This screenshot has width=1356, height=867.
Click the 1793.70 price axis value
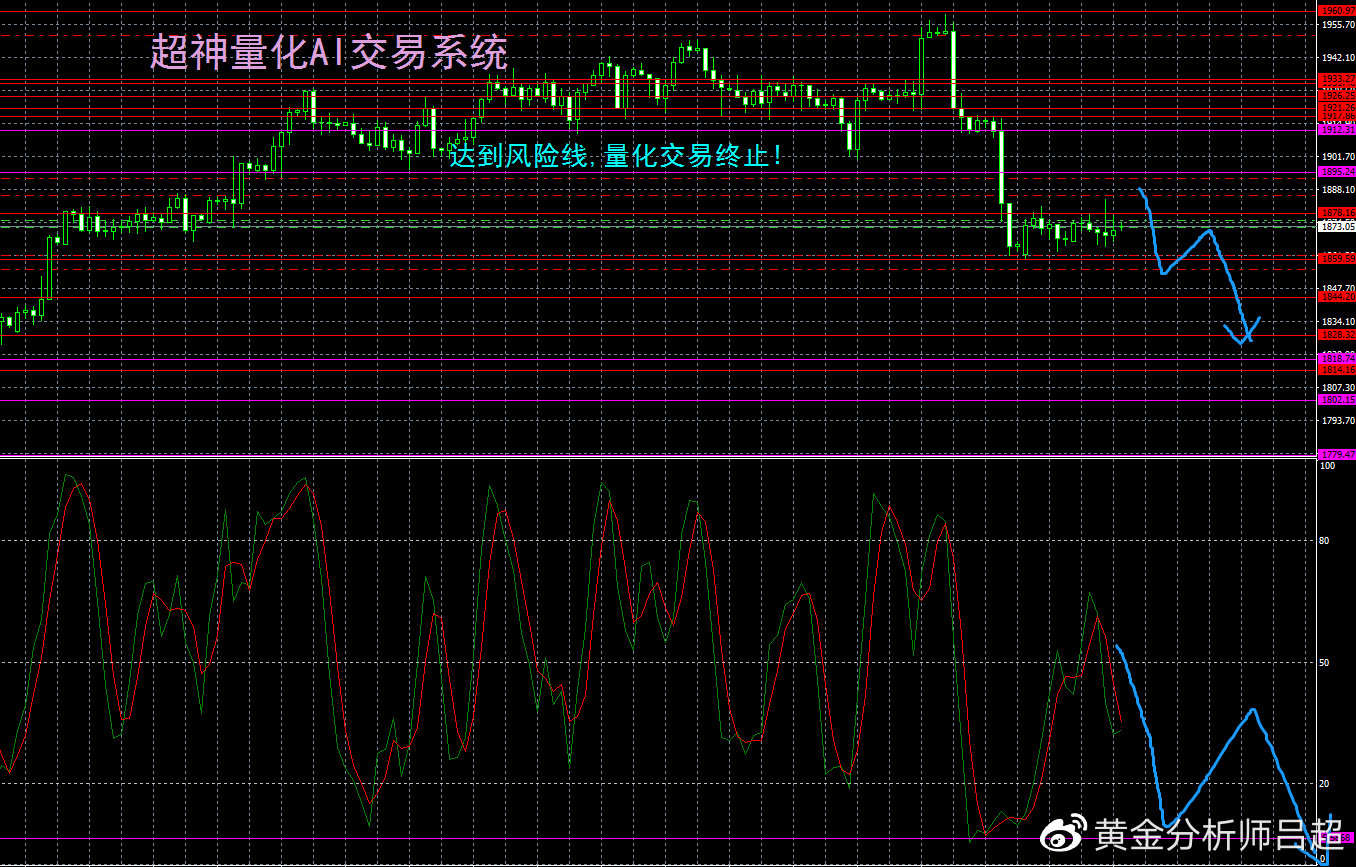point(1337,421)
